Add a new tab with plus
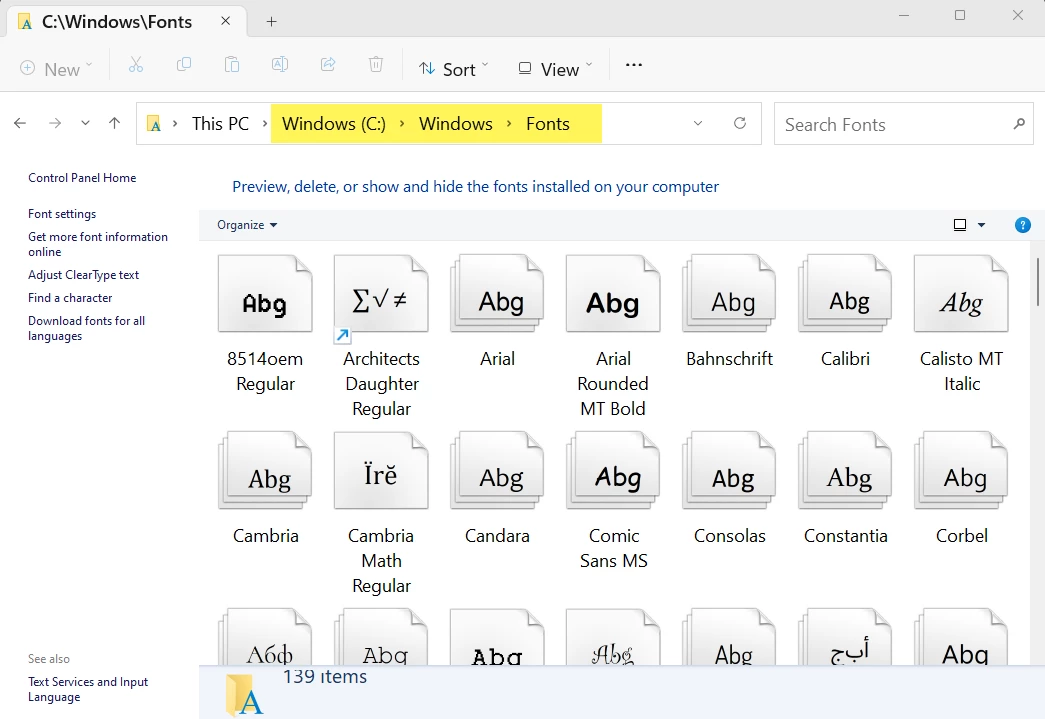Viewport: 1045px width, 719px height. click(x=271, y=21)
